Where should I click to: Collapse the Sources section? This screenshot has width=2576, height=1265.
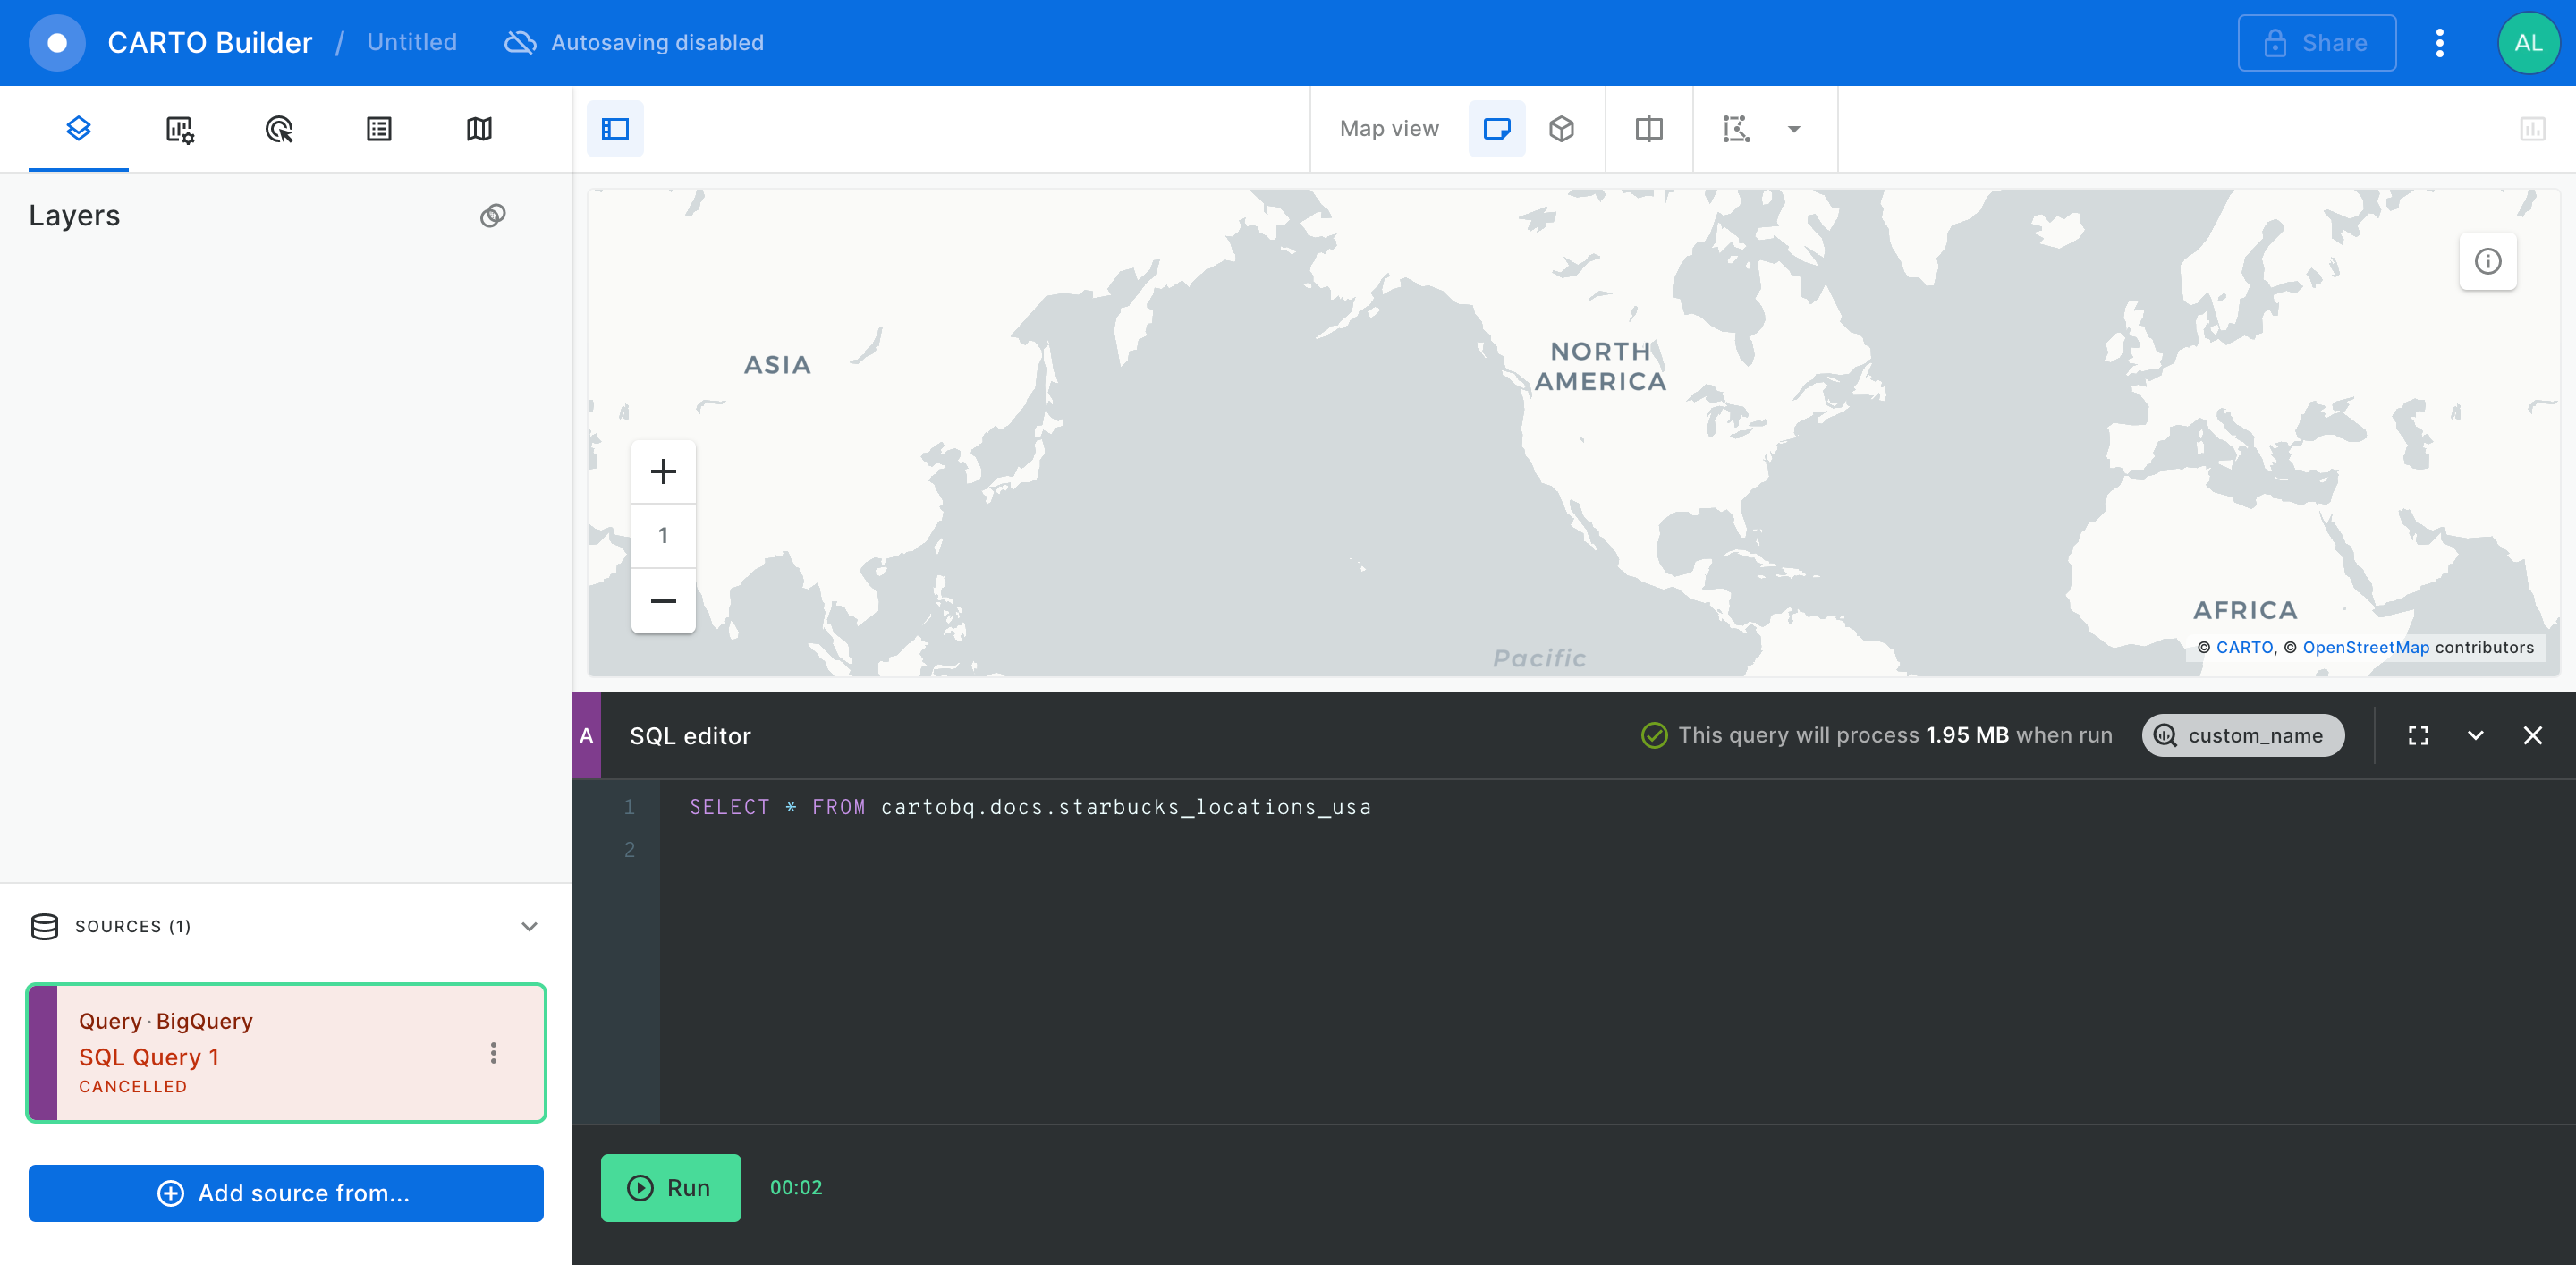point(529,927)
